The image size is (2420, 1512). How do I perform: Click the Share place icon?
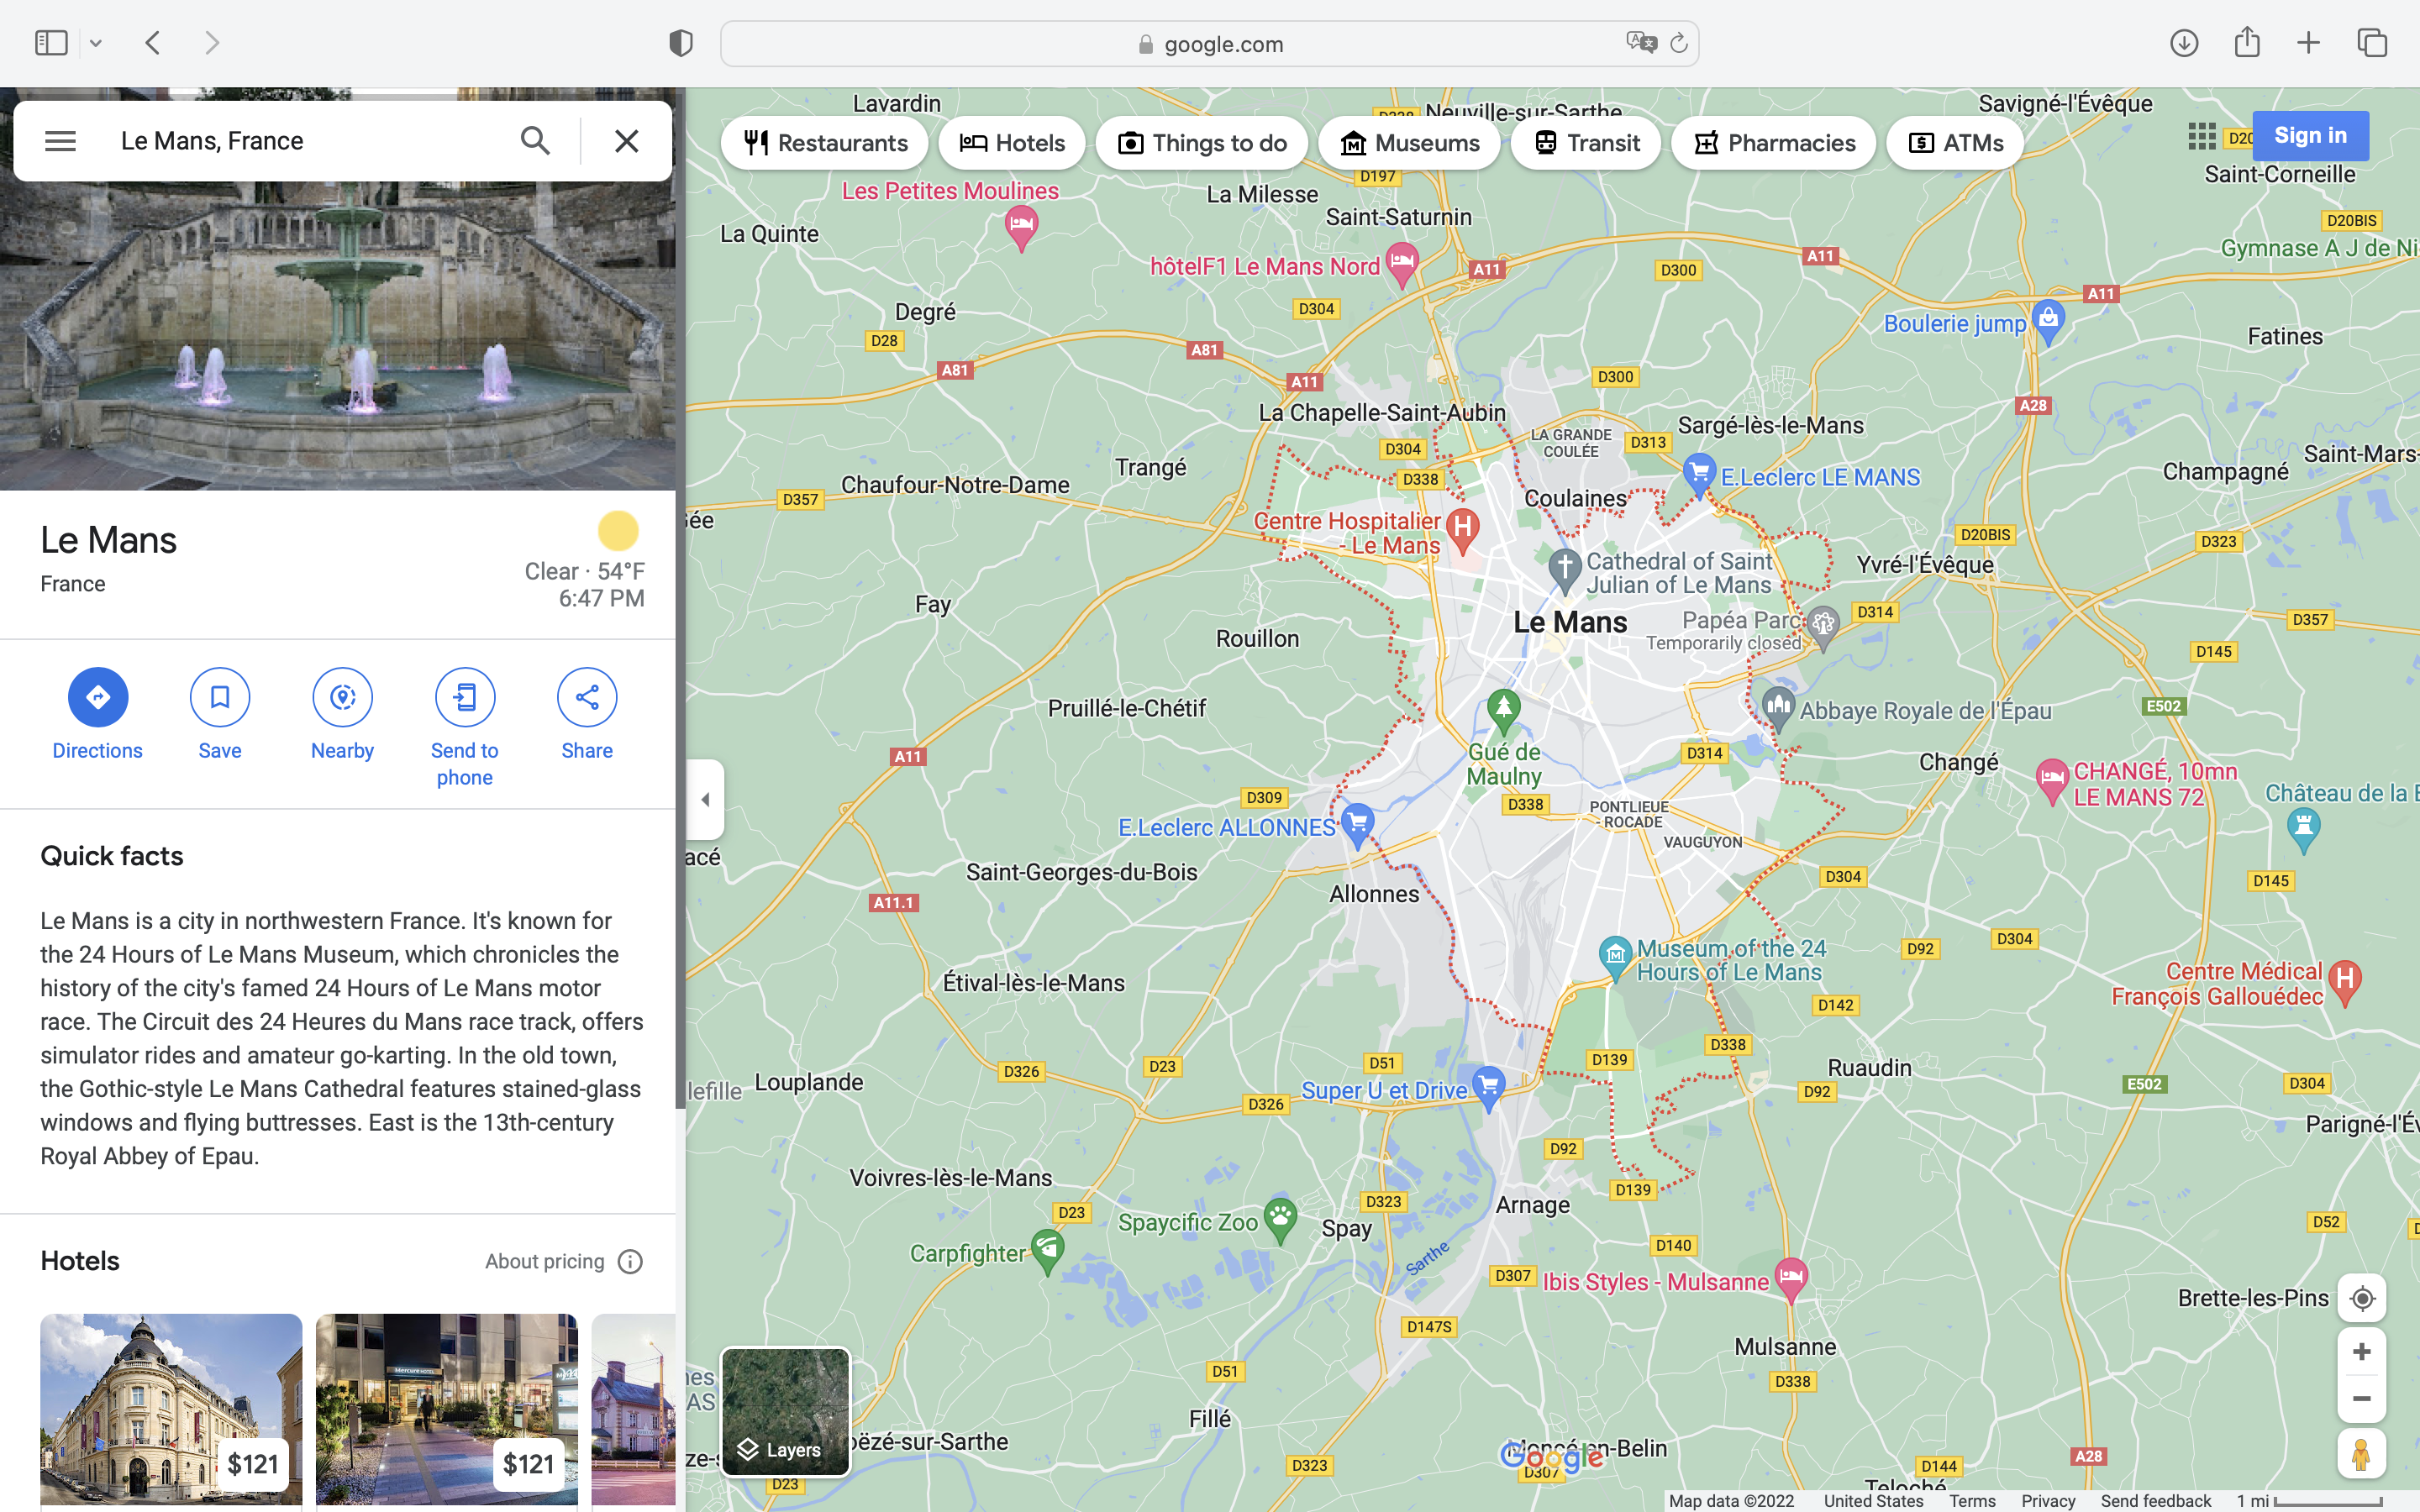point(587,697)
